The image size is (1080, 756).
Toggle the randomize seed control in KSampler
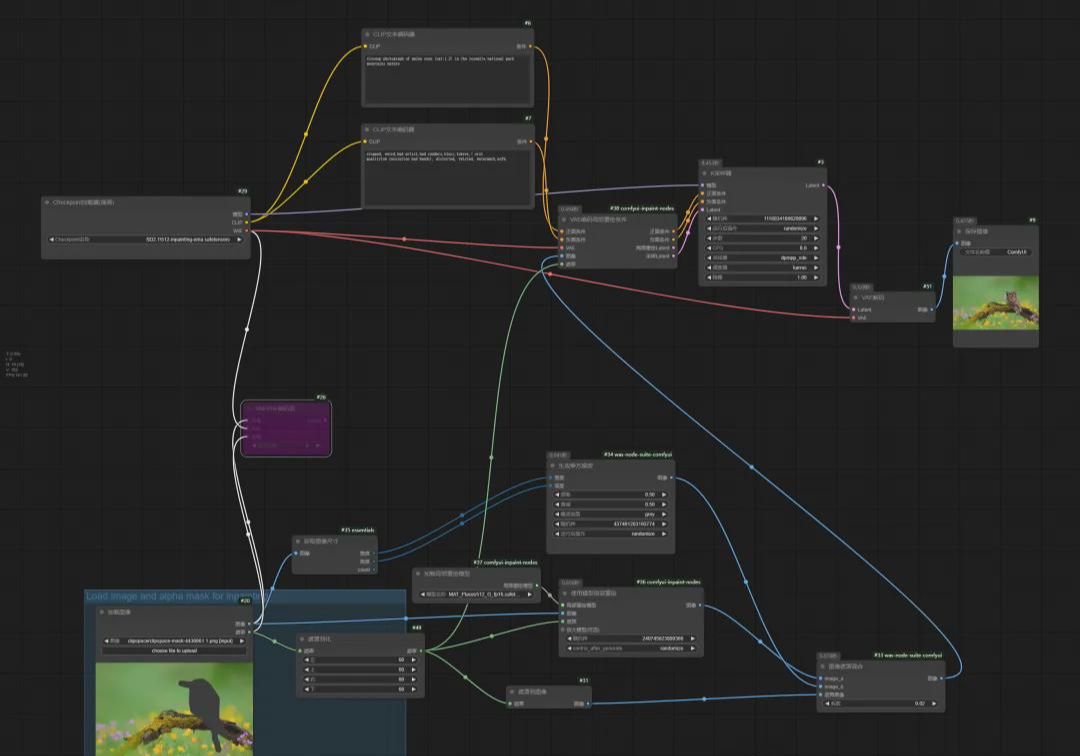pyautogui.click(x=762, y=228)
